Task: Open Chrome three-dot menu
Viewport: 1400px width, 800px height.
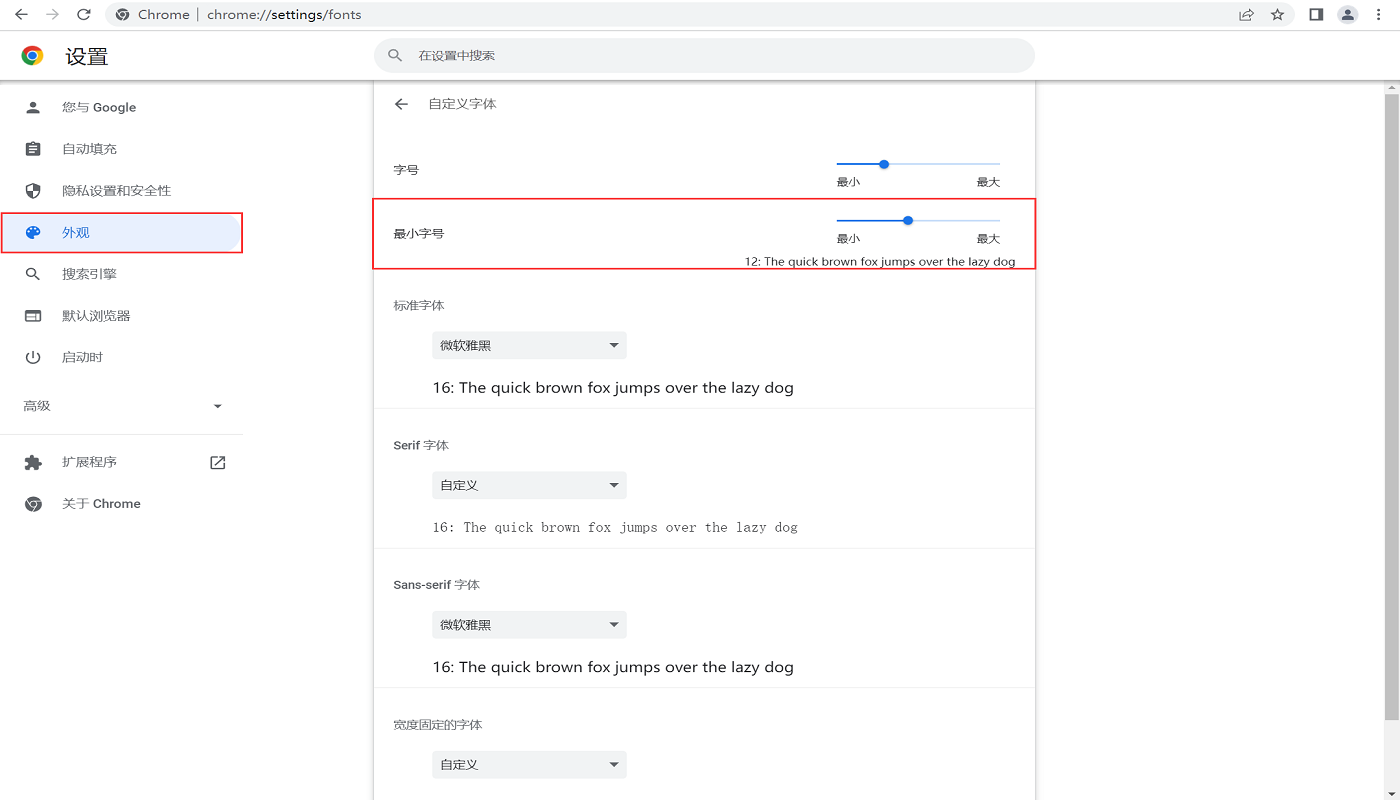Action: coord(1379,15)
